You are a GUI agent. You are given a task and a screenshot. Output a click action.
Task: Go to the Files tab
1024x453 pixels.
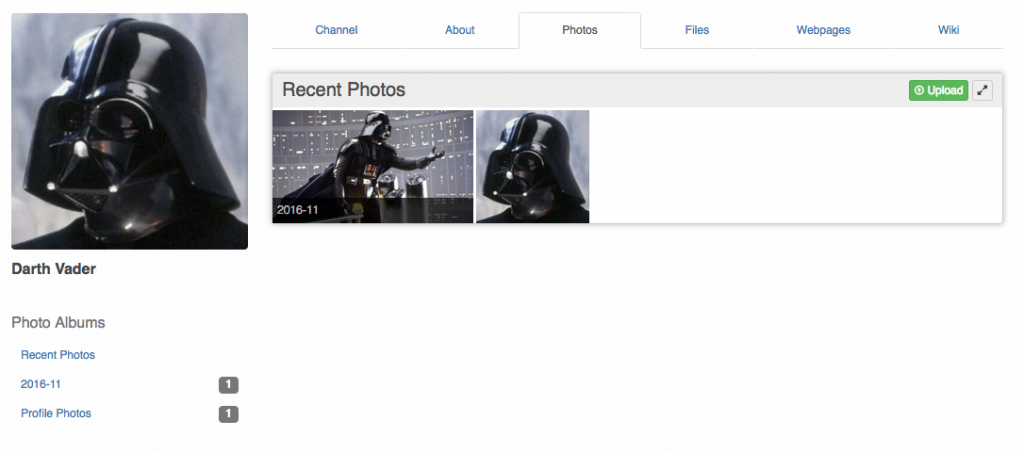(697, 30)
